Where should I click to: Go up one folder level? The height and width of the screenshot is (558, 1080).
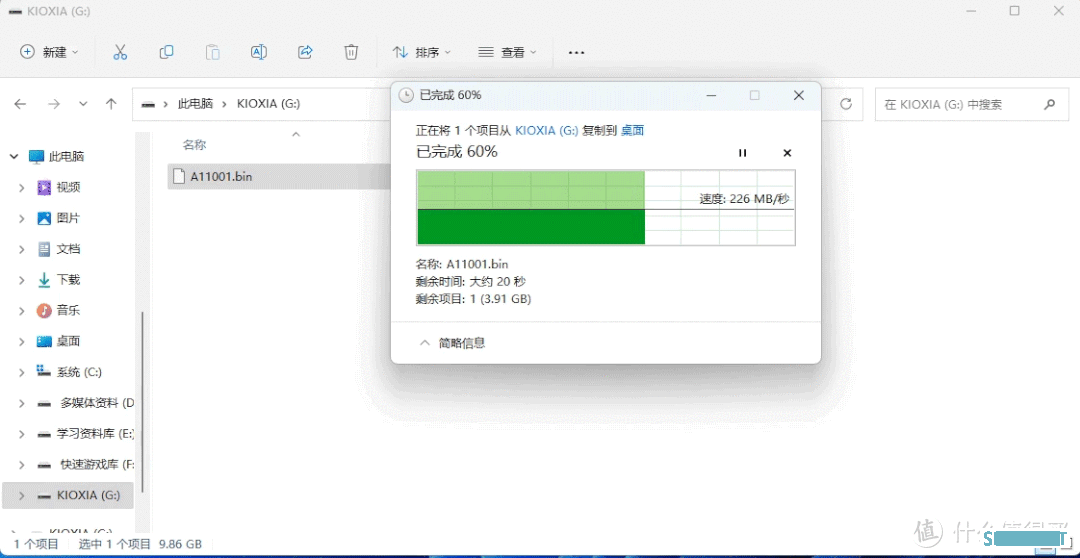click(111, 104)
